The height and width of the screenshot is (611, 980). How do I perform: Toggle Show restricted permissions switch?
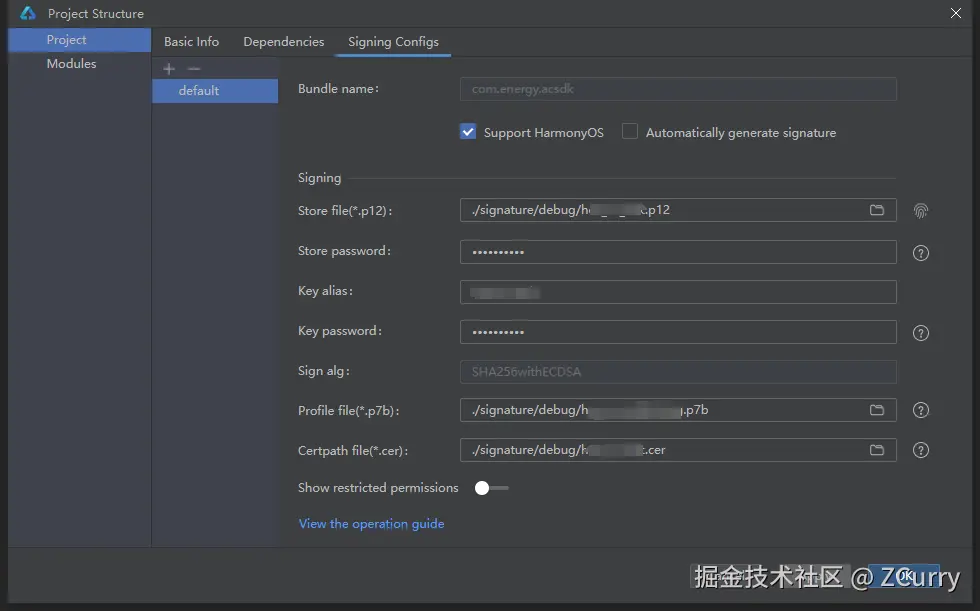491,488
